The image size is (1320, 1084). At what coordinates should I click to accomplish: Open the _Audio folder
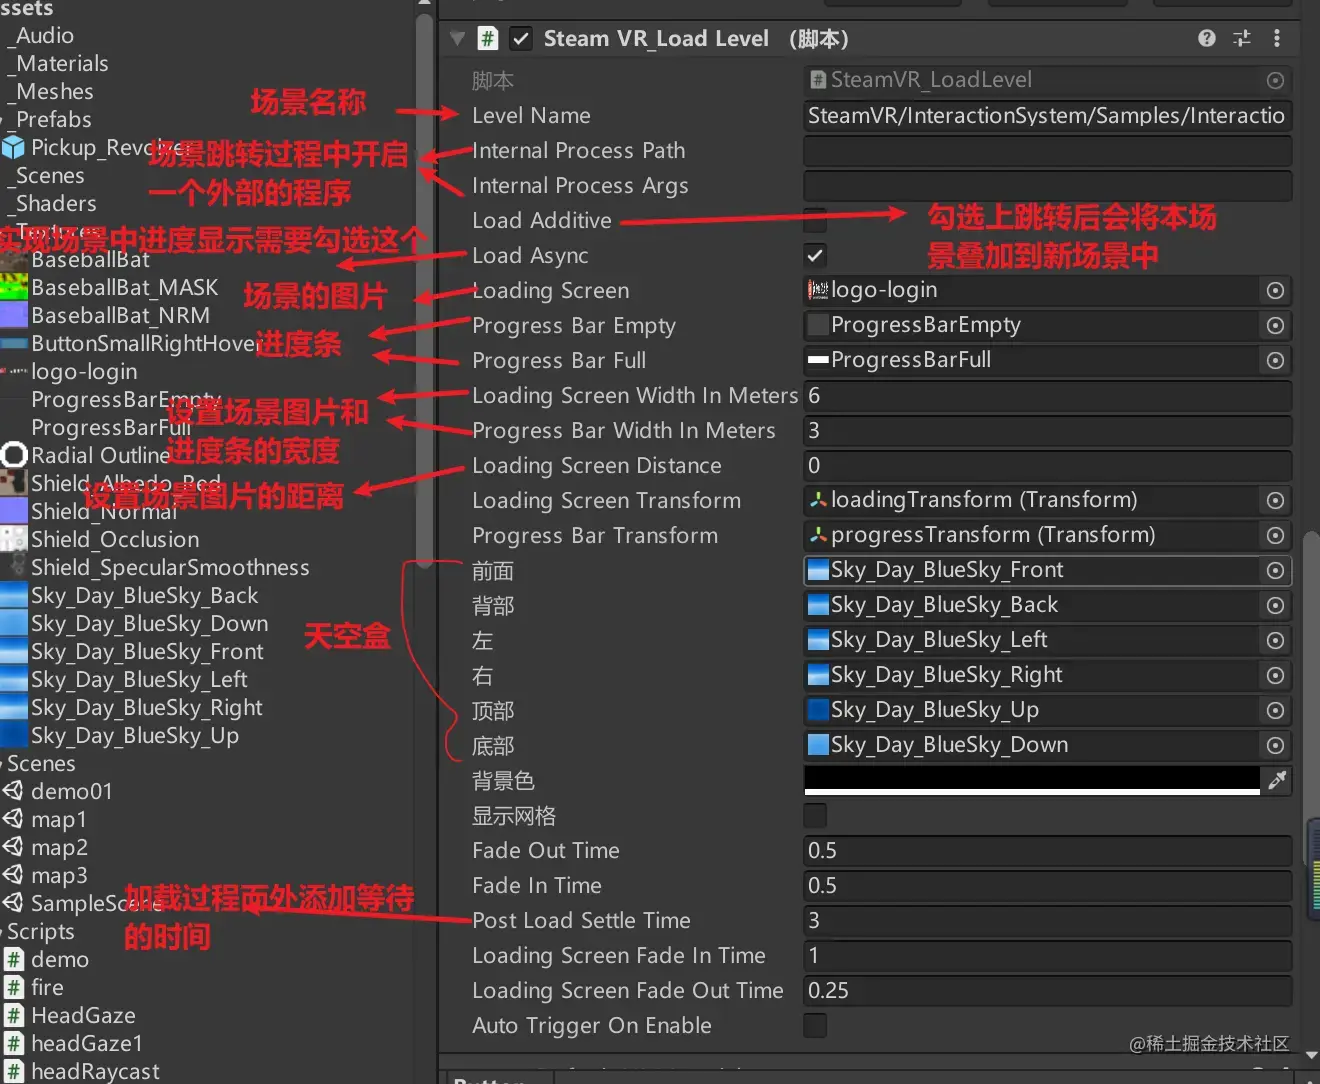tap(40, 35)
